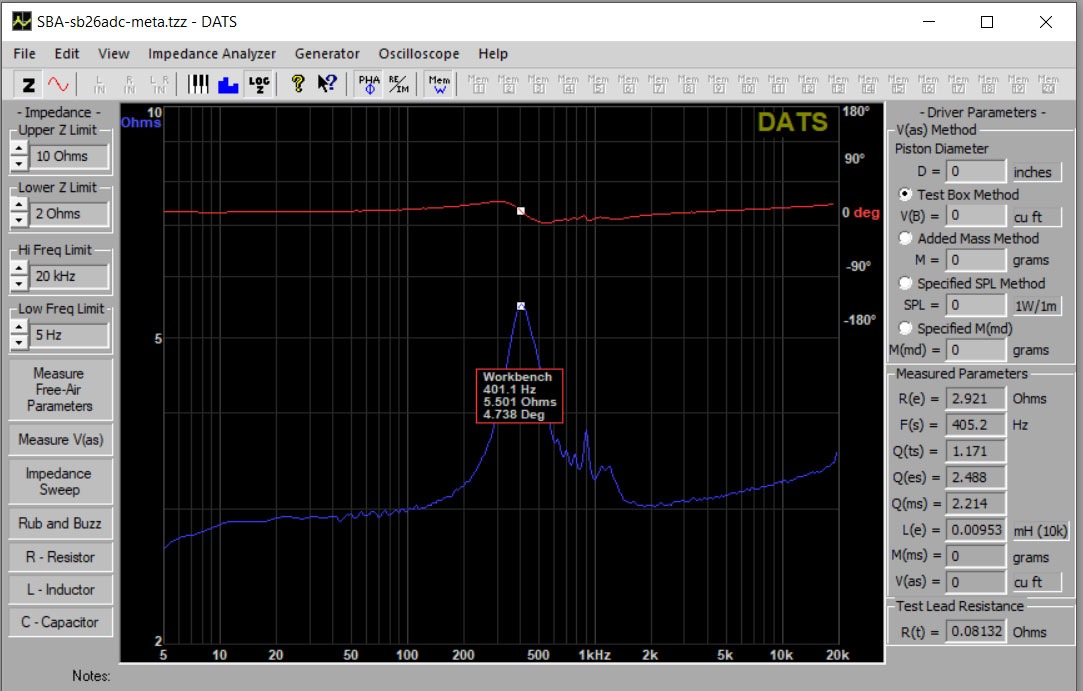Click the R - Resistor button
The image size is (1083, 691).
tap(60, 556)
